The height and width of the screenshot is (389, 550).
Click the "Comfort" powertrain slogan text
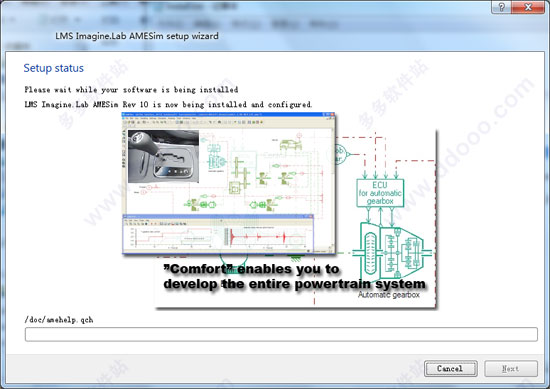294,276
